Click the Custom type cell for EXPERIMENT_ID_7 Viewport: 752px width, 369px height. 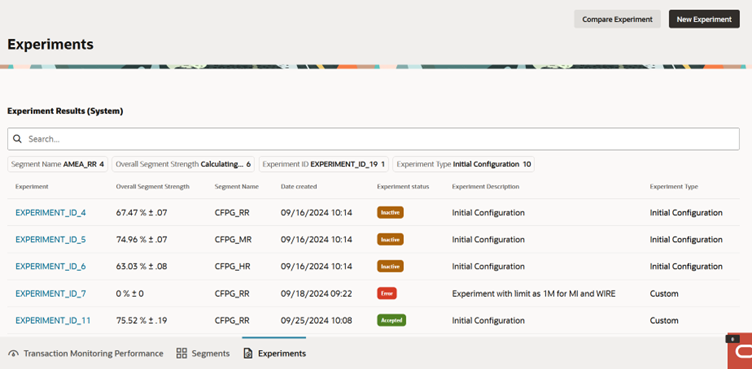pos(664,294)
